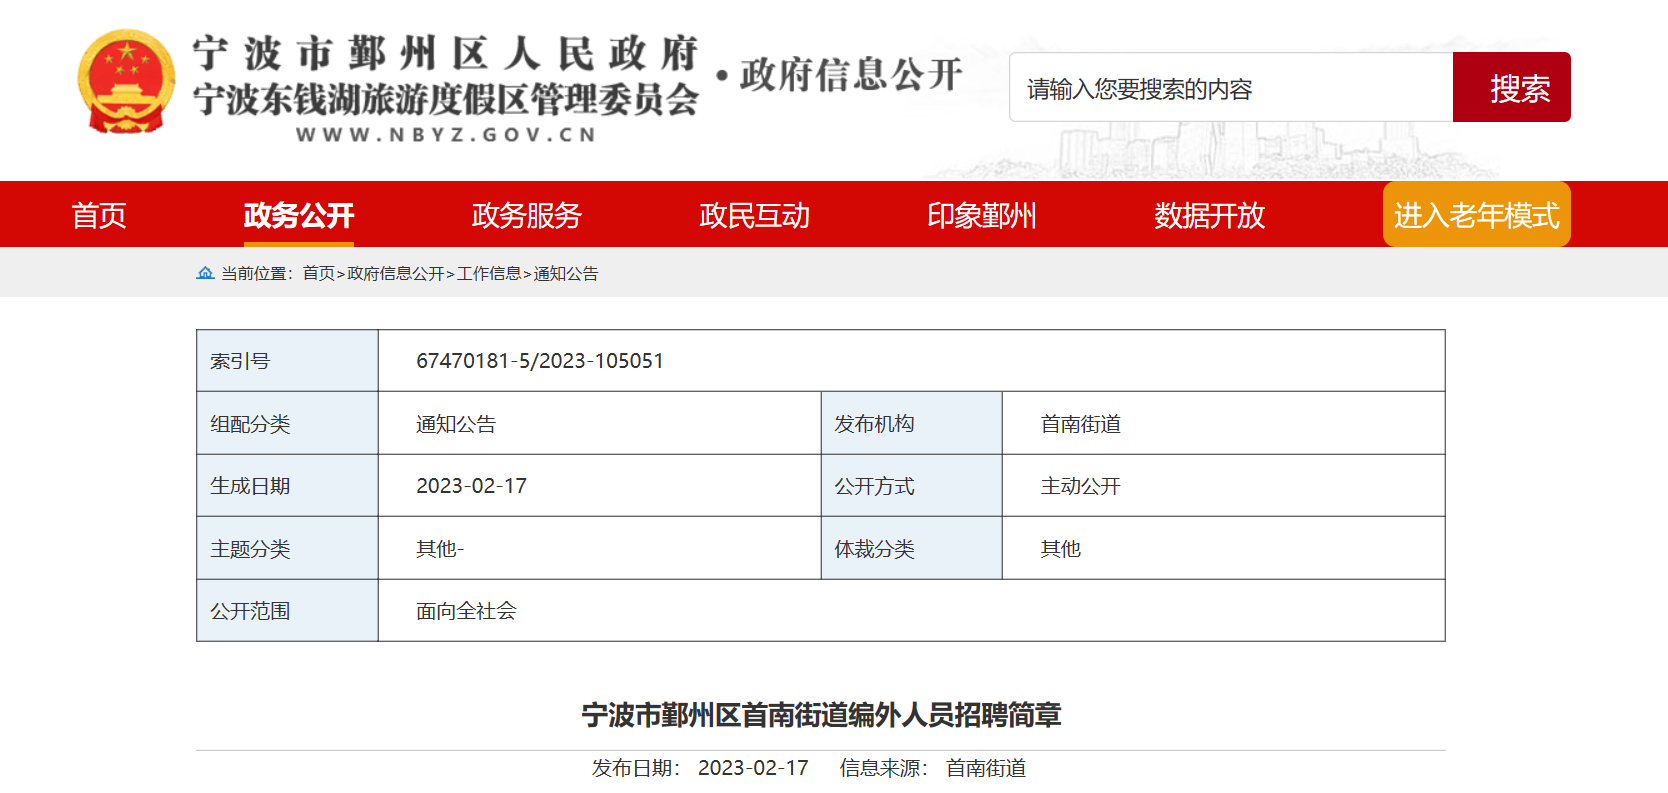Image resolution: width=1668 pixels, height=793 pixels.
Task: Click the index number 67470181-5/2023-105051
Action: pos(540,361)
